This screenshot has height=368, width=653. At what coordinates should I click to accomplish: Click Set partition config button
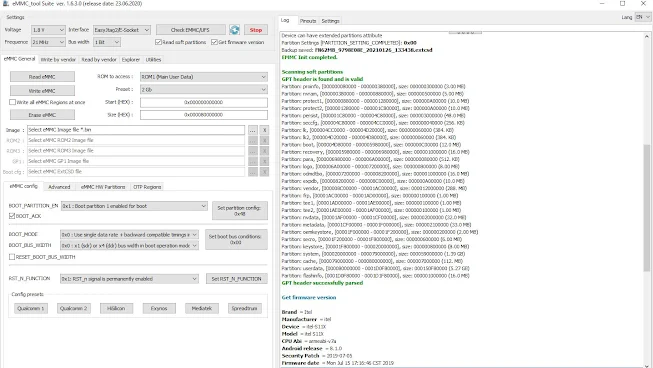[x=239, y=211]
